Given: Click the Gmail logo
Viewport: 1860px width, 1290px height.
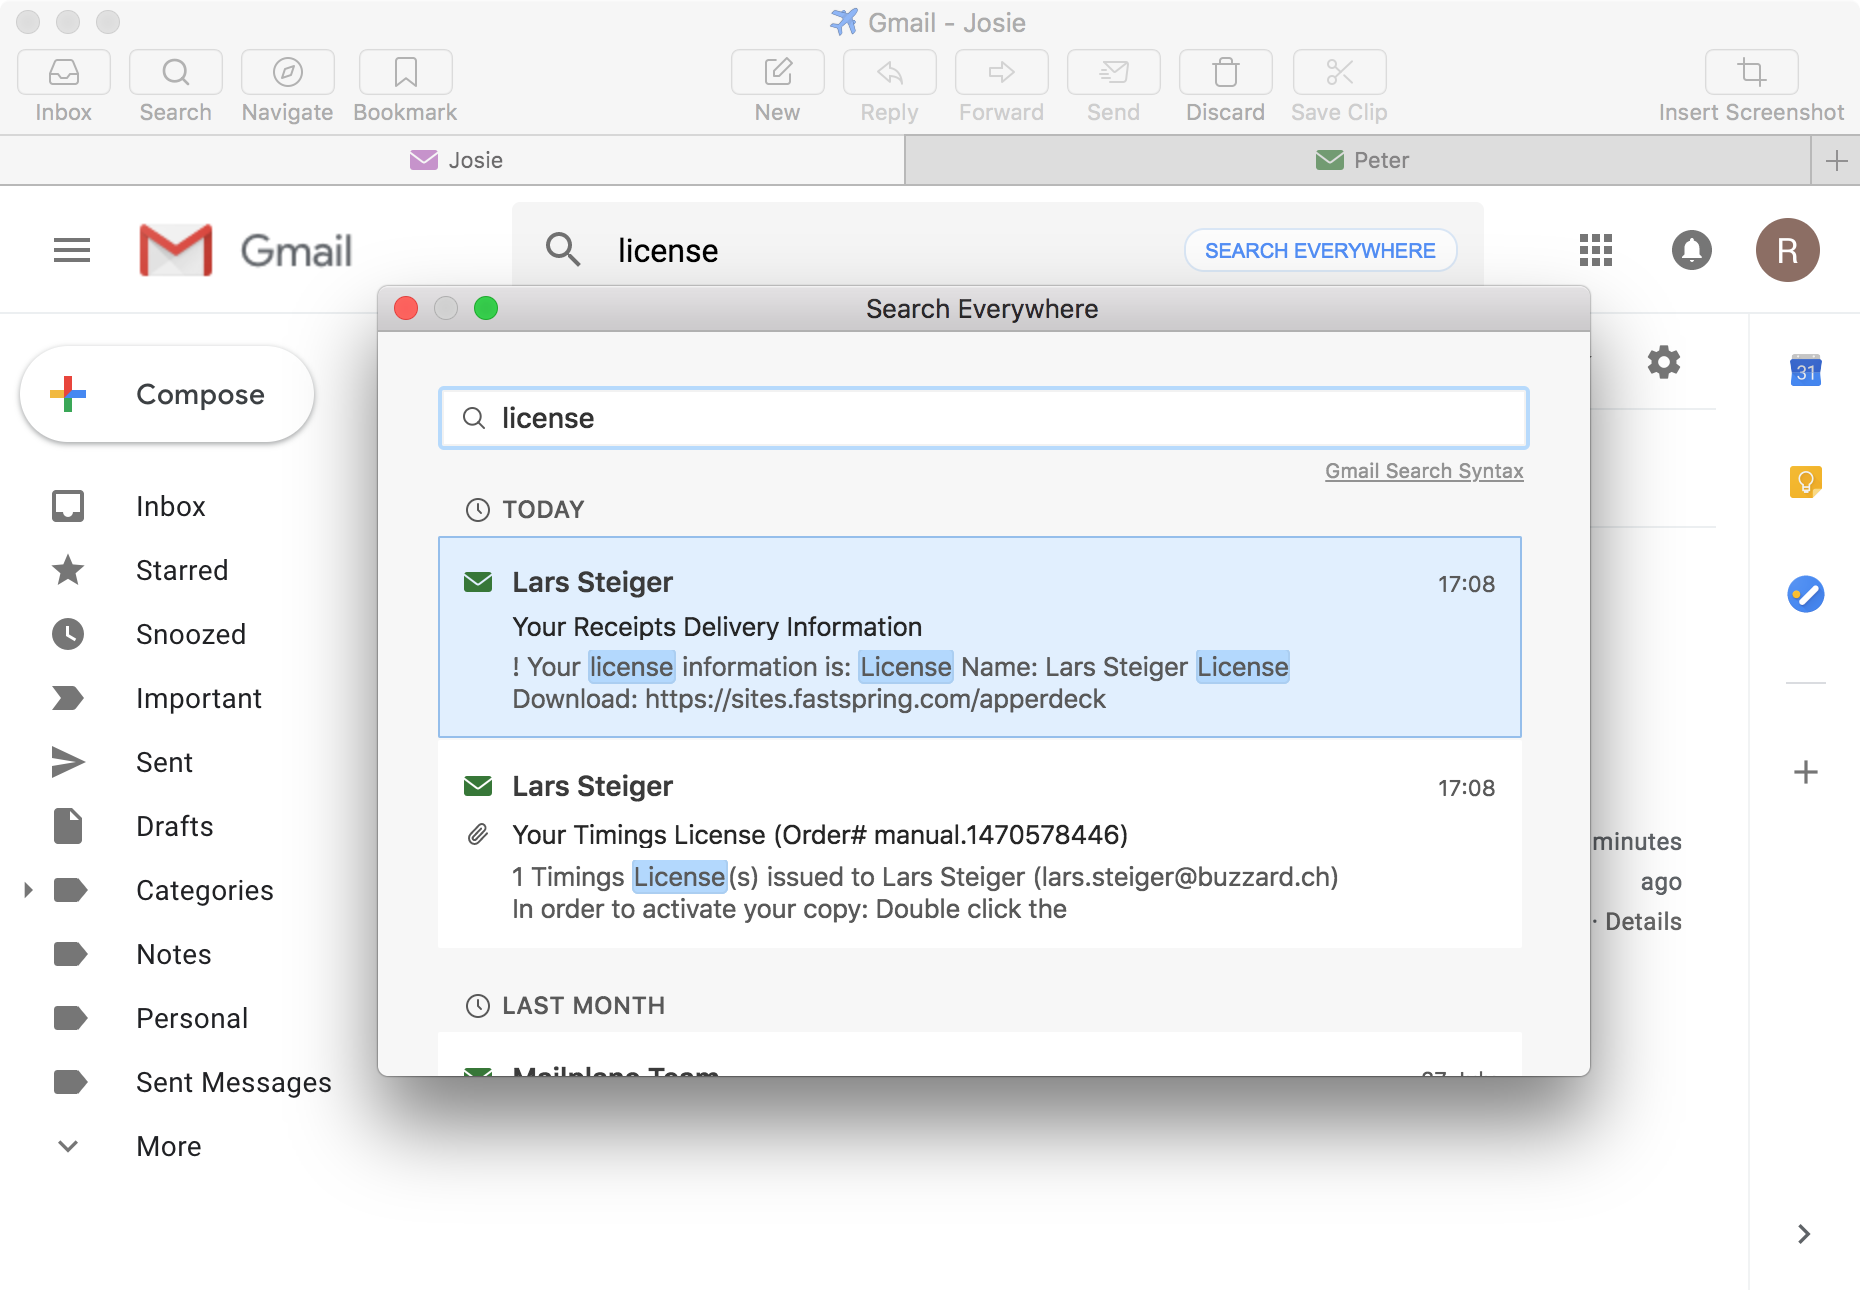Looking at the screenshot, I should pyautogui.click(x=246, y=250).
